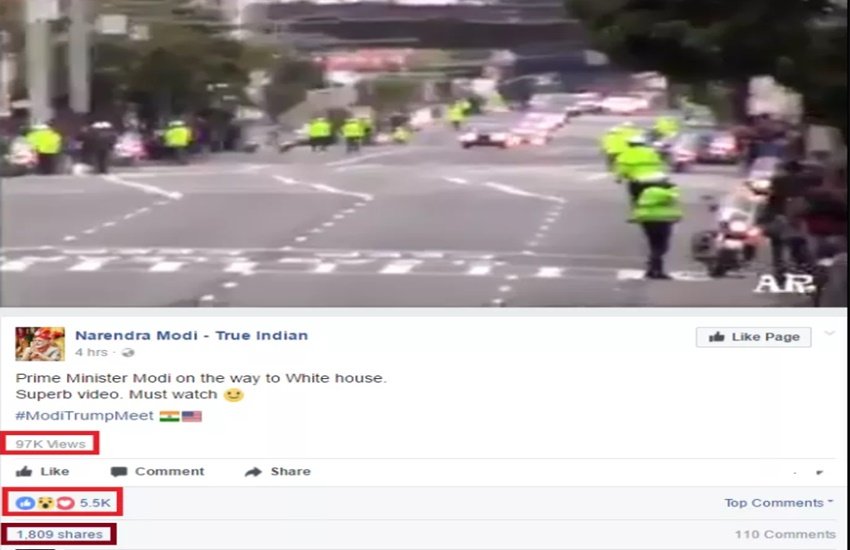Click the 97K Views count
This screenshot has width=850, height=550.
click(50, 444)
